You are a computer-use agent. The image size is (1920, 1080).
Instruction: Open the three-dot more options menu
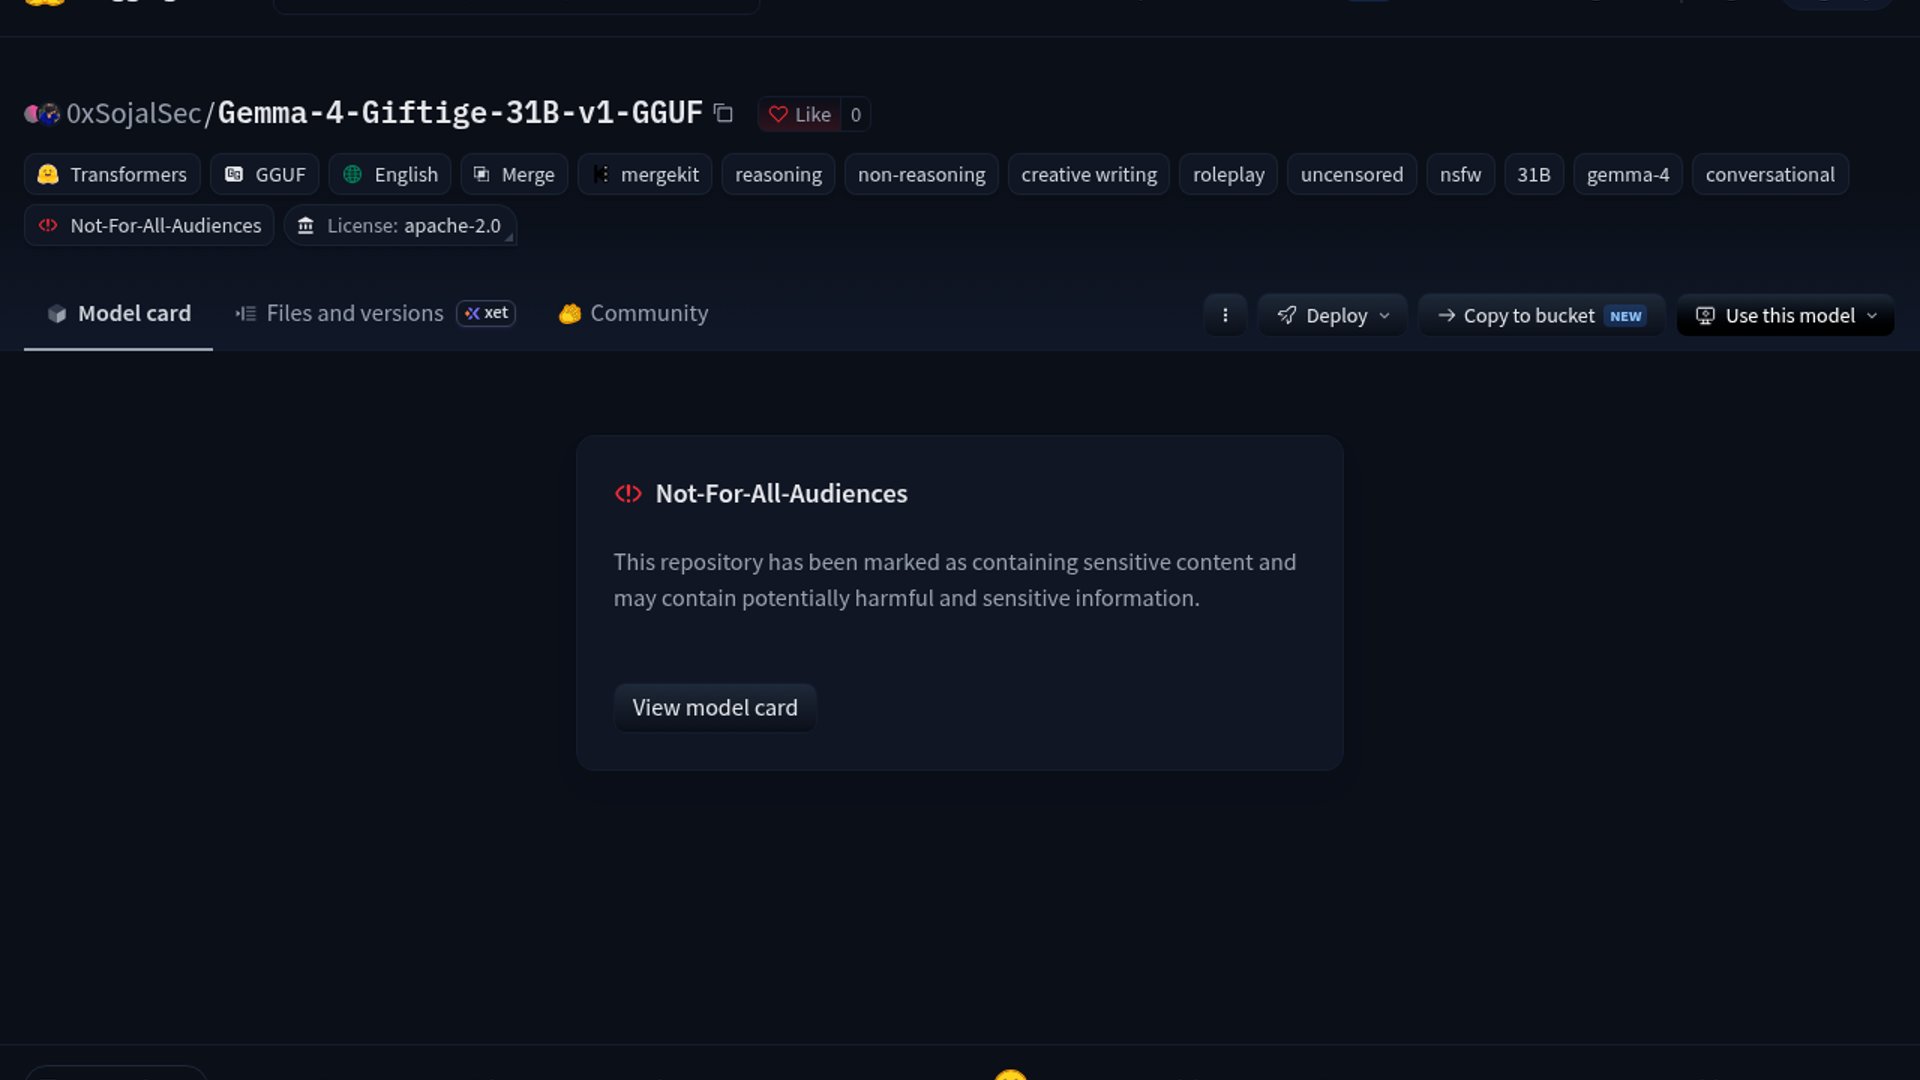(x=1225, y=315)
